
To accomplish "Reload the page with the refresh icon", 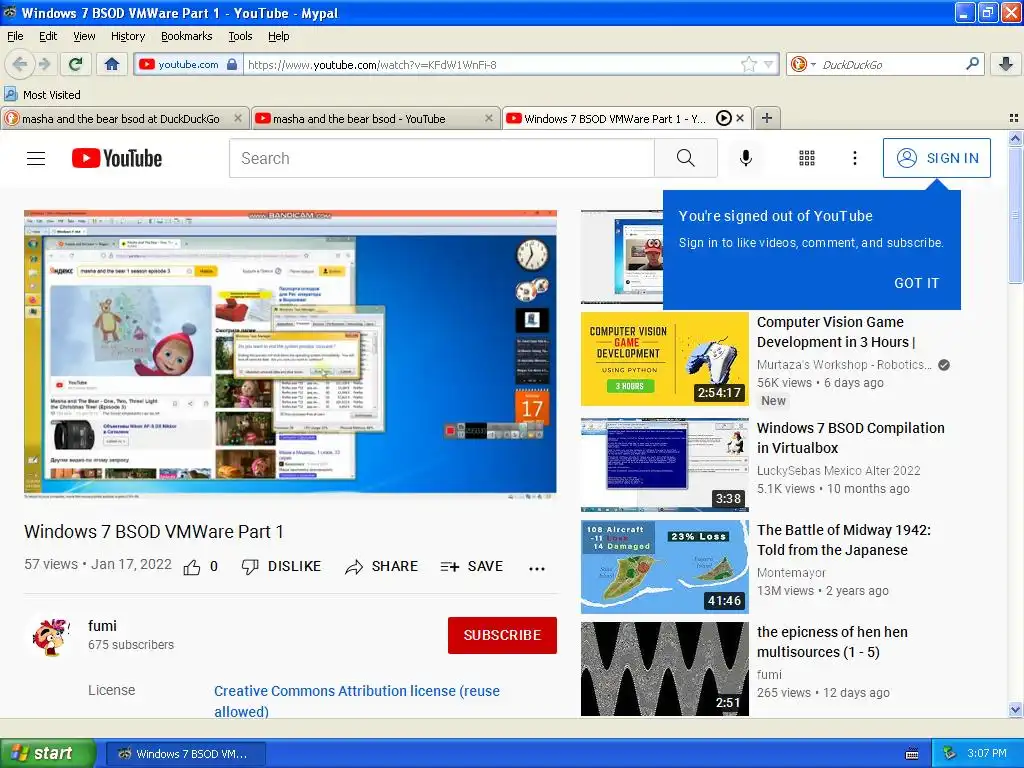I will [76, 64].
